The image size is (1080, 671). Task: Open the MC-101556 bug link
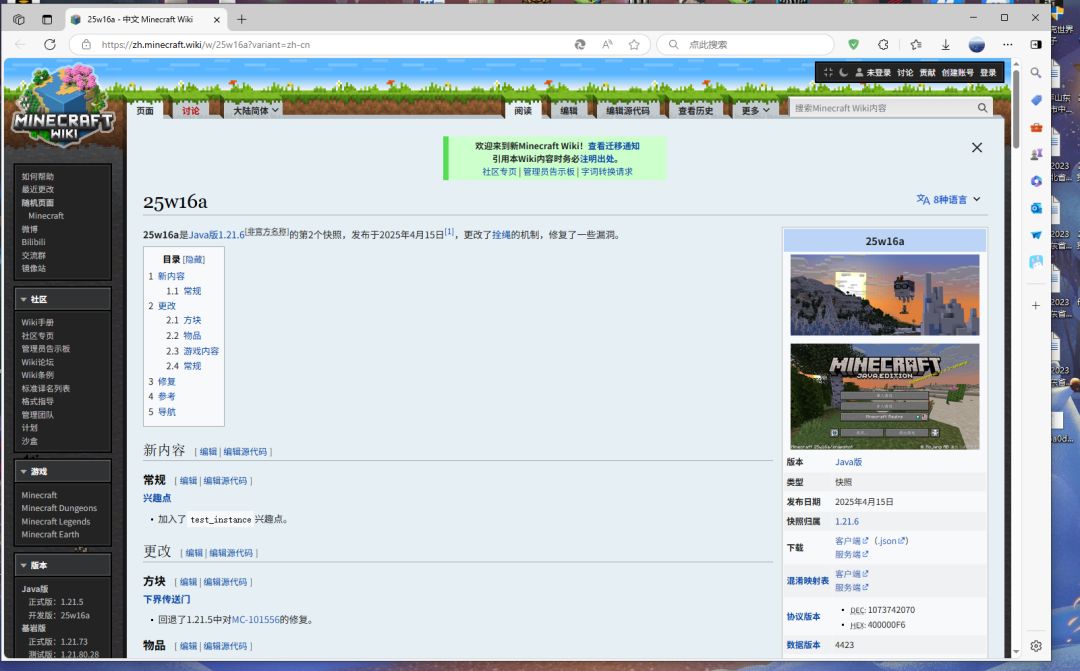256,619
